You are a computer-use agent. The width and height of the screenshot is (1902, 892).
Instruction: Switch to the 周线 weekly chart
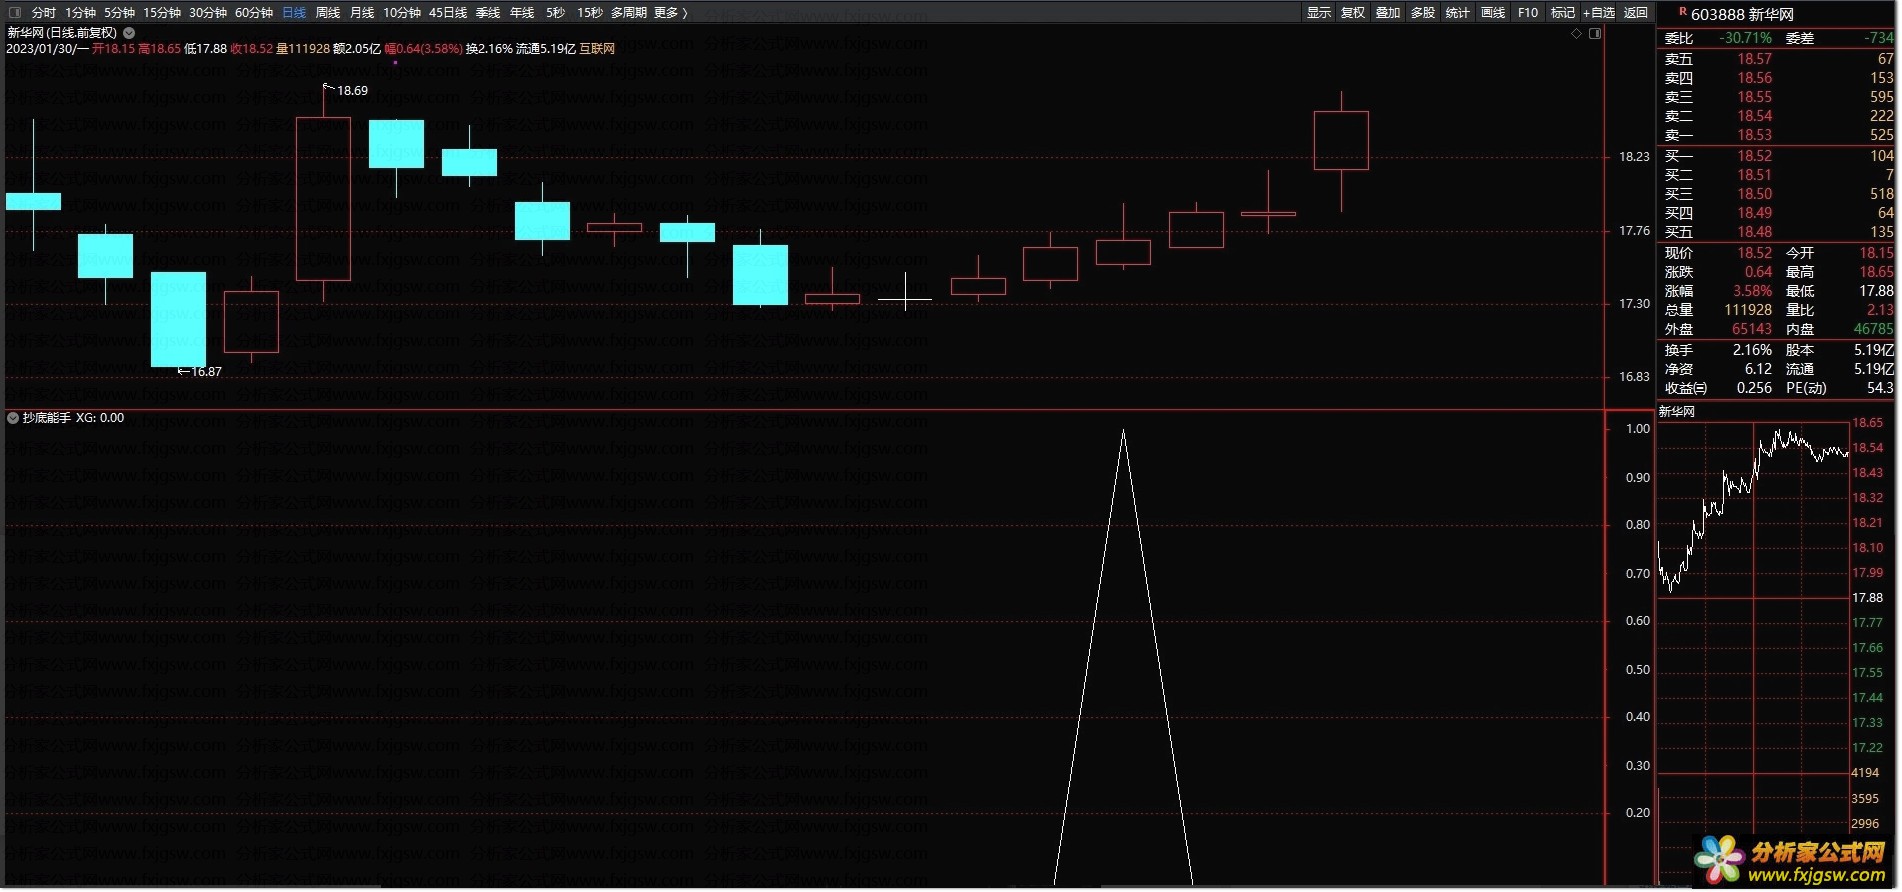tap(328, 13)
